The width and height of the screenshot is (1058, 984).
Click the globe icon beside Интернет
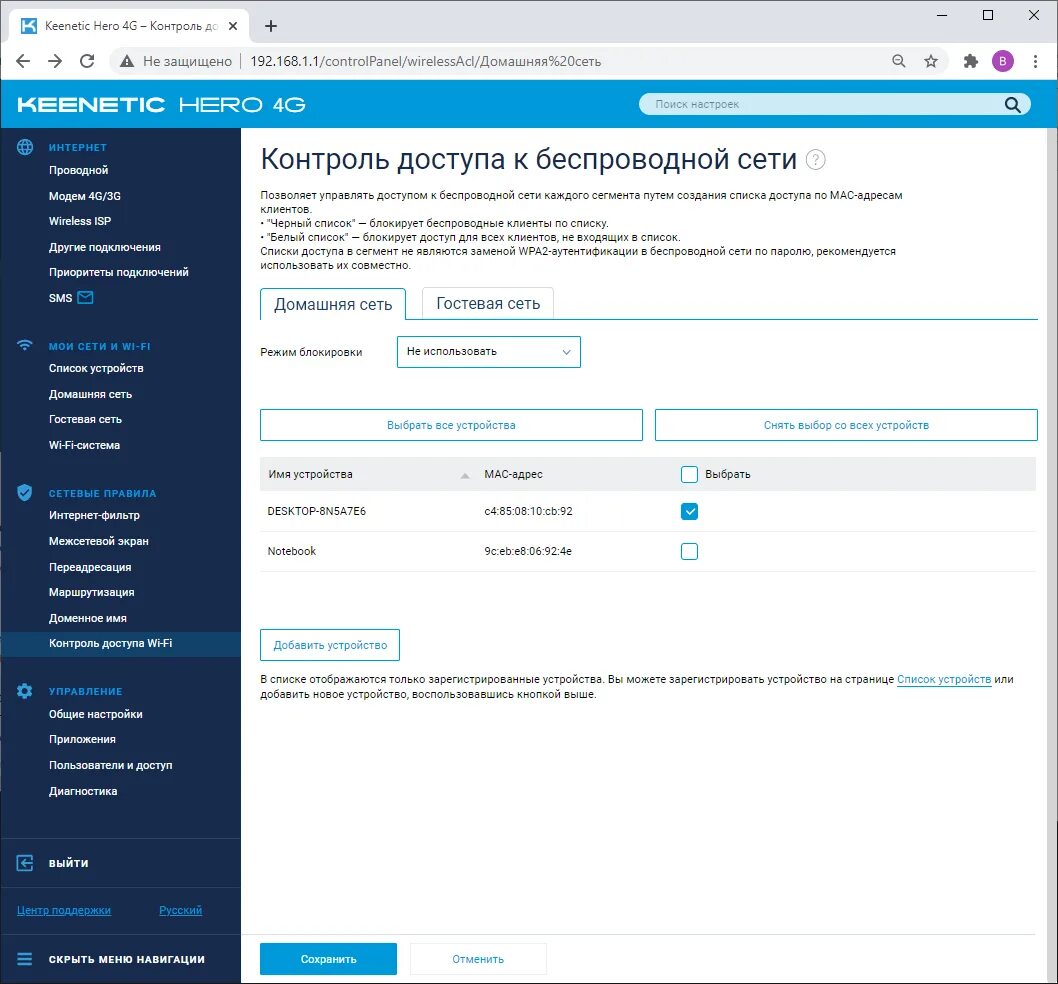pos(25,147)
